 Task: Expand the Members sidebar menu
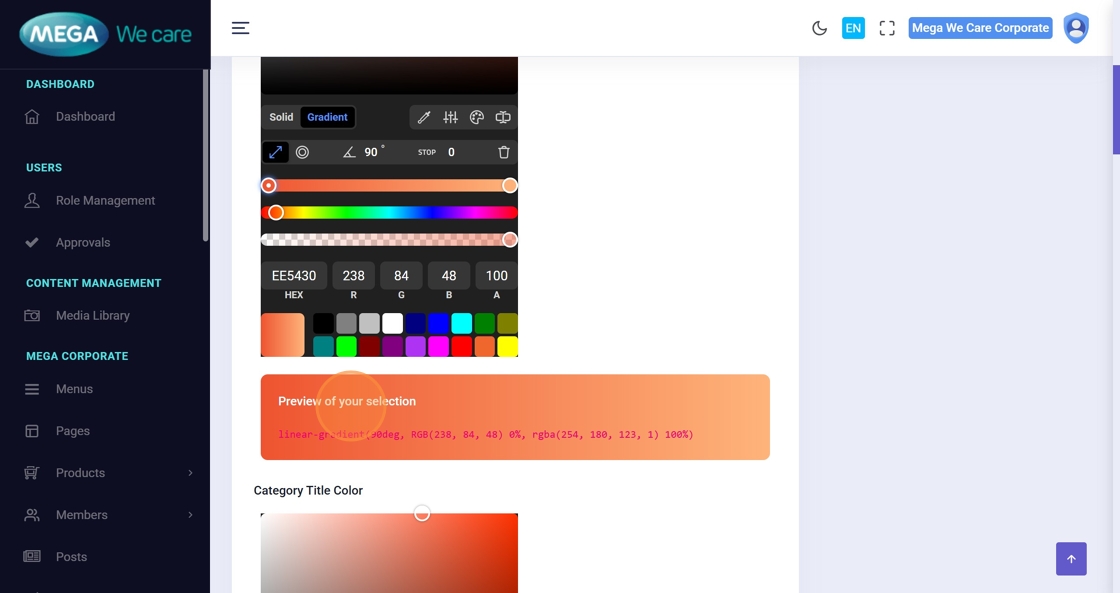click(108, 515)
